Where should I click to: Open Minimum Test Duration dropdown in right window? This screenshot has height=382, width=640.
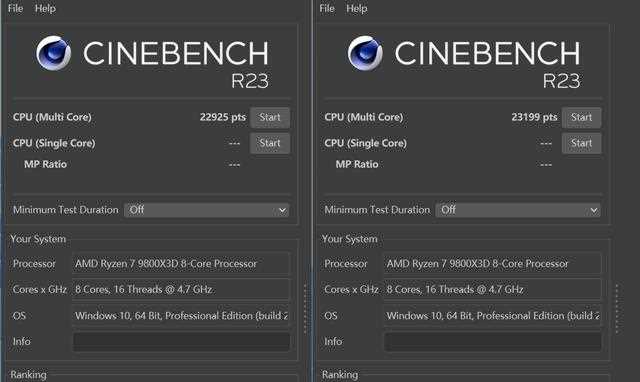tap(518, 210)
